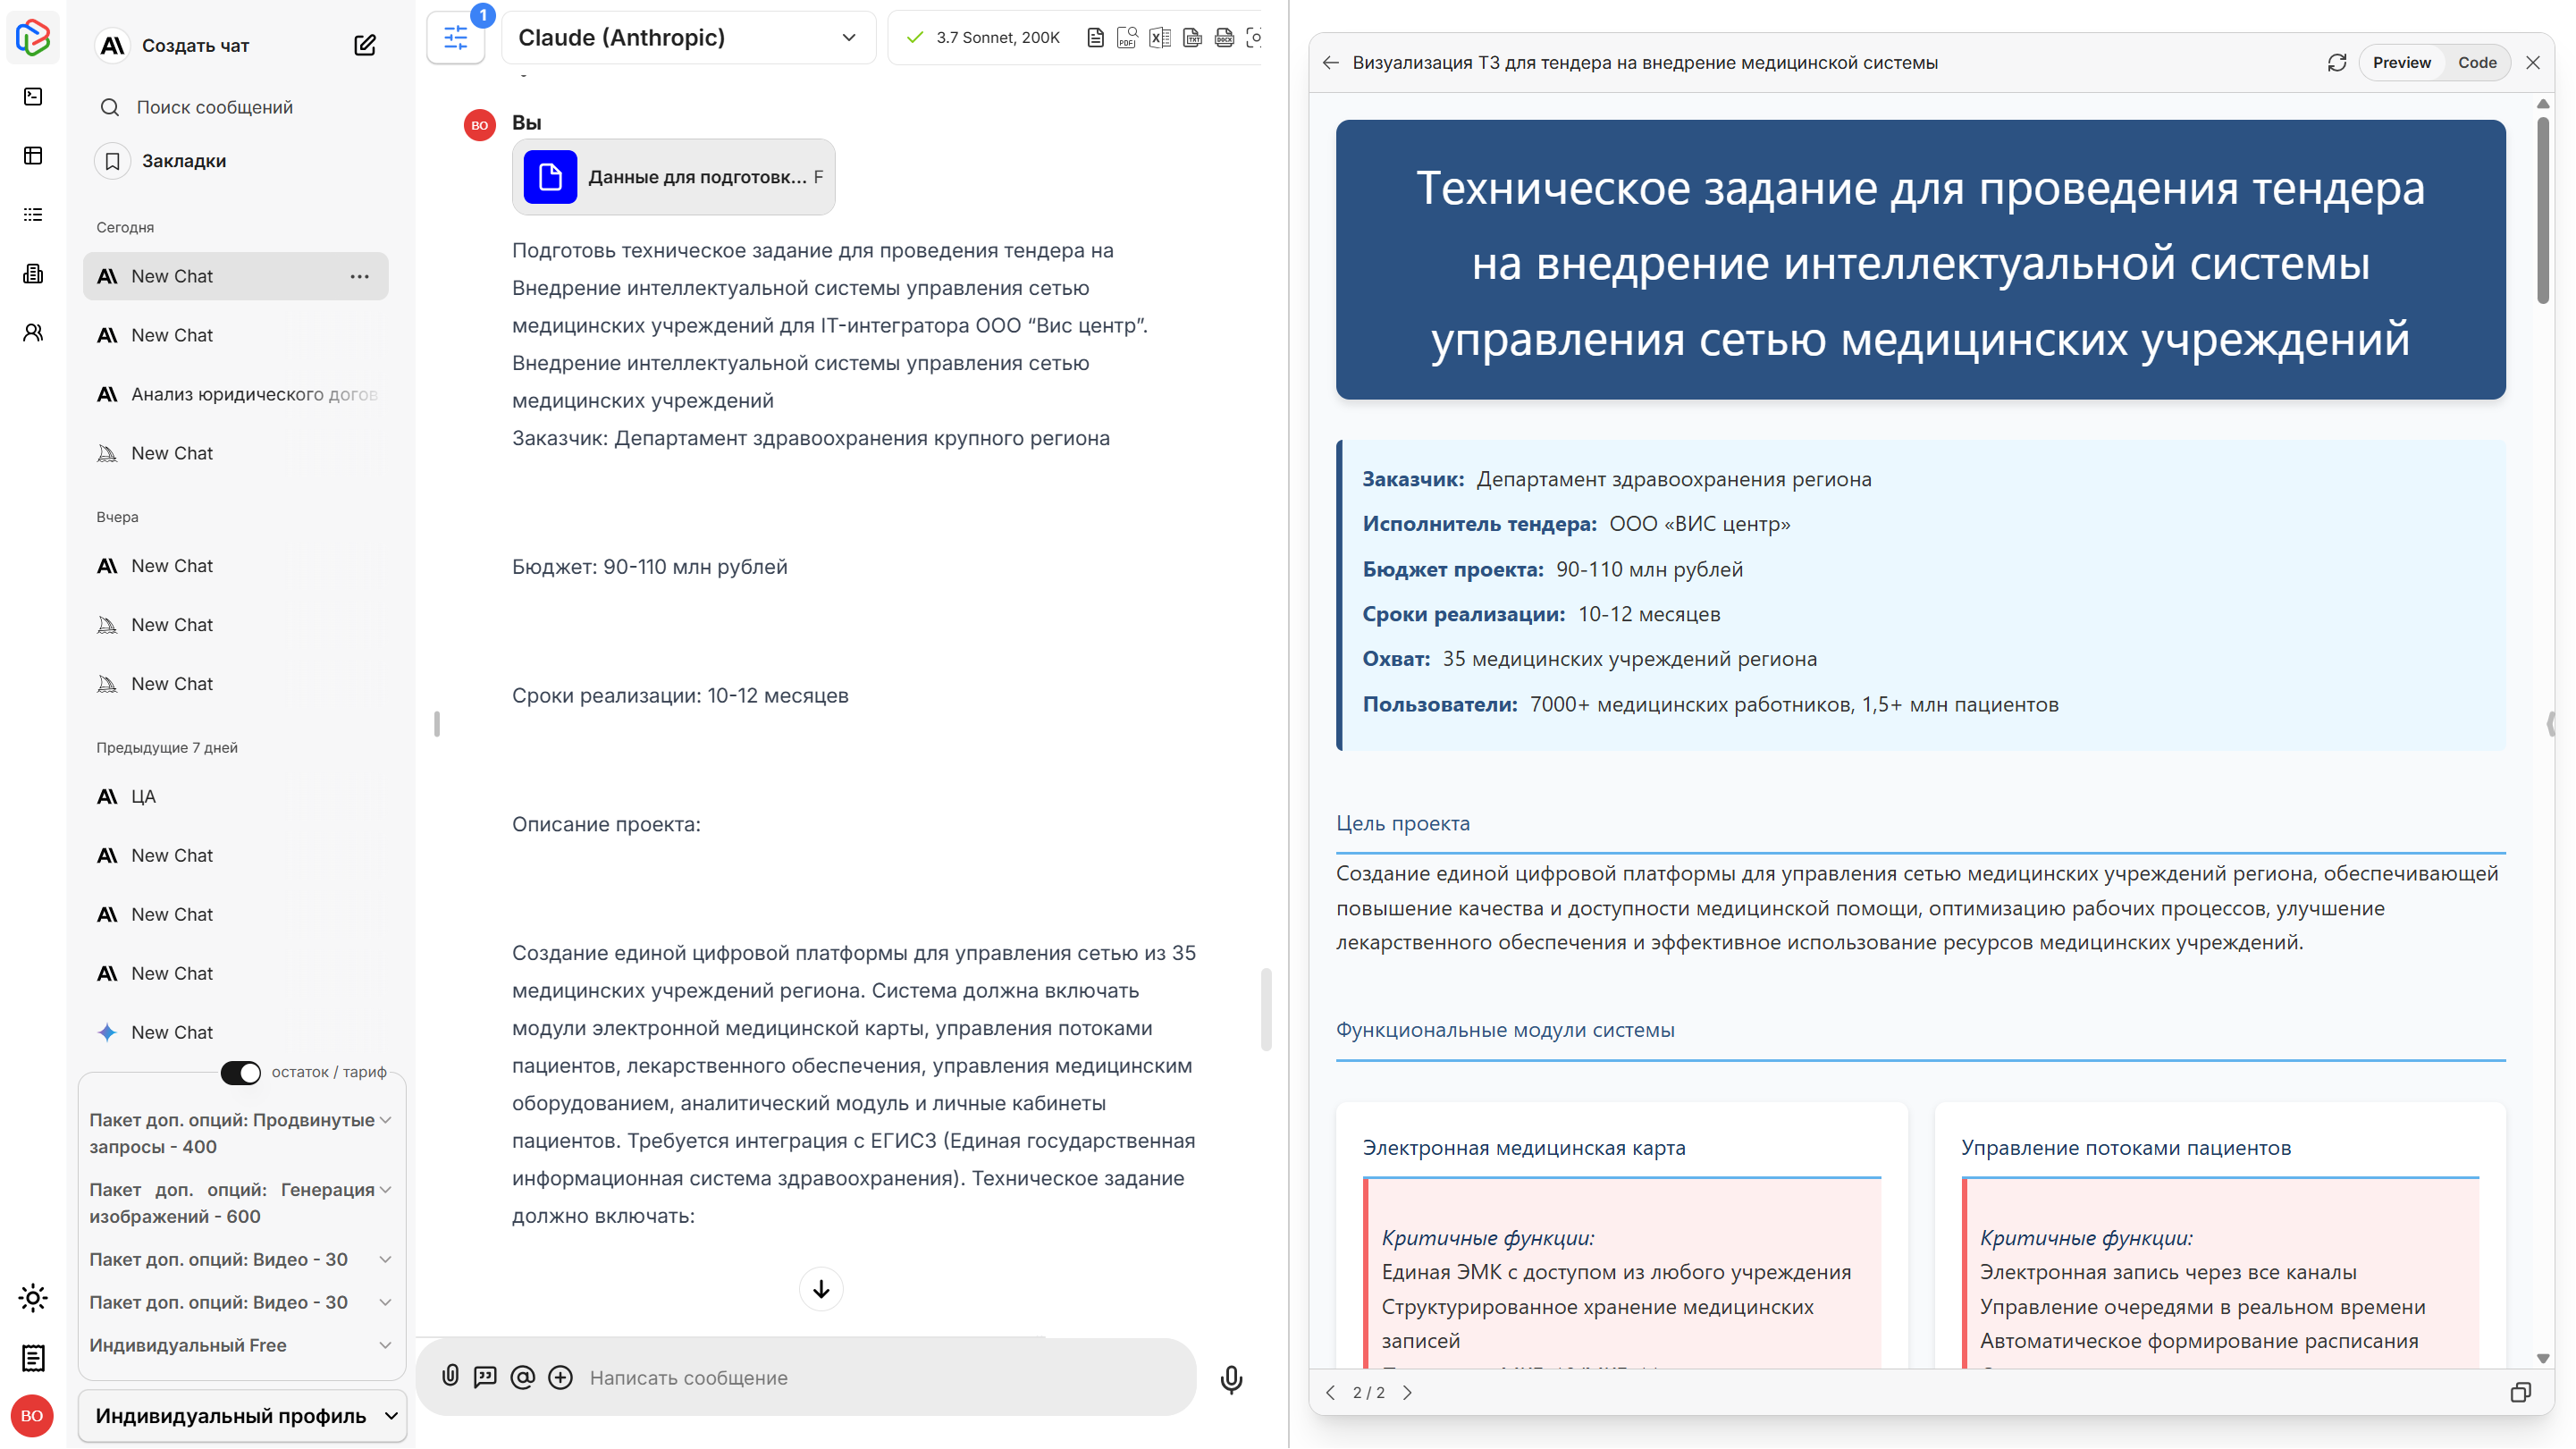Open the attached file Данные для подготовк...
2576x1449 pixels.
tap(674, 177)
